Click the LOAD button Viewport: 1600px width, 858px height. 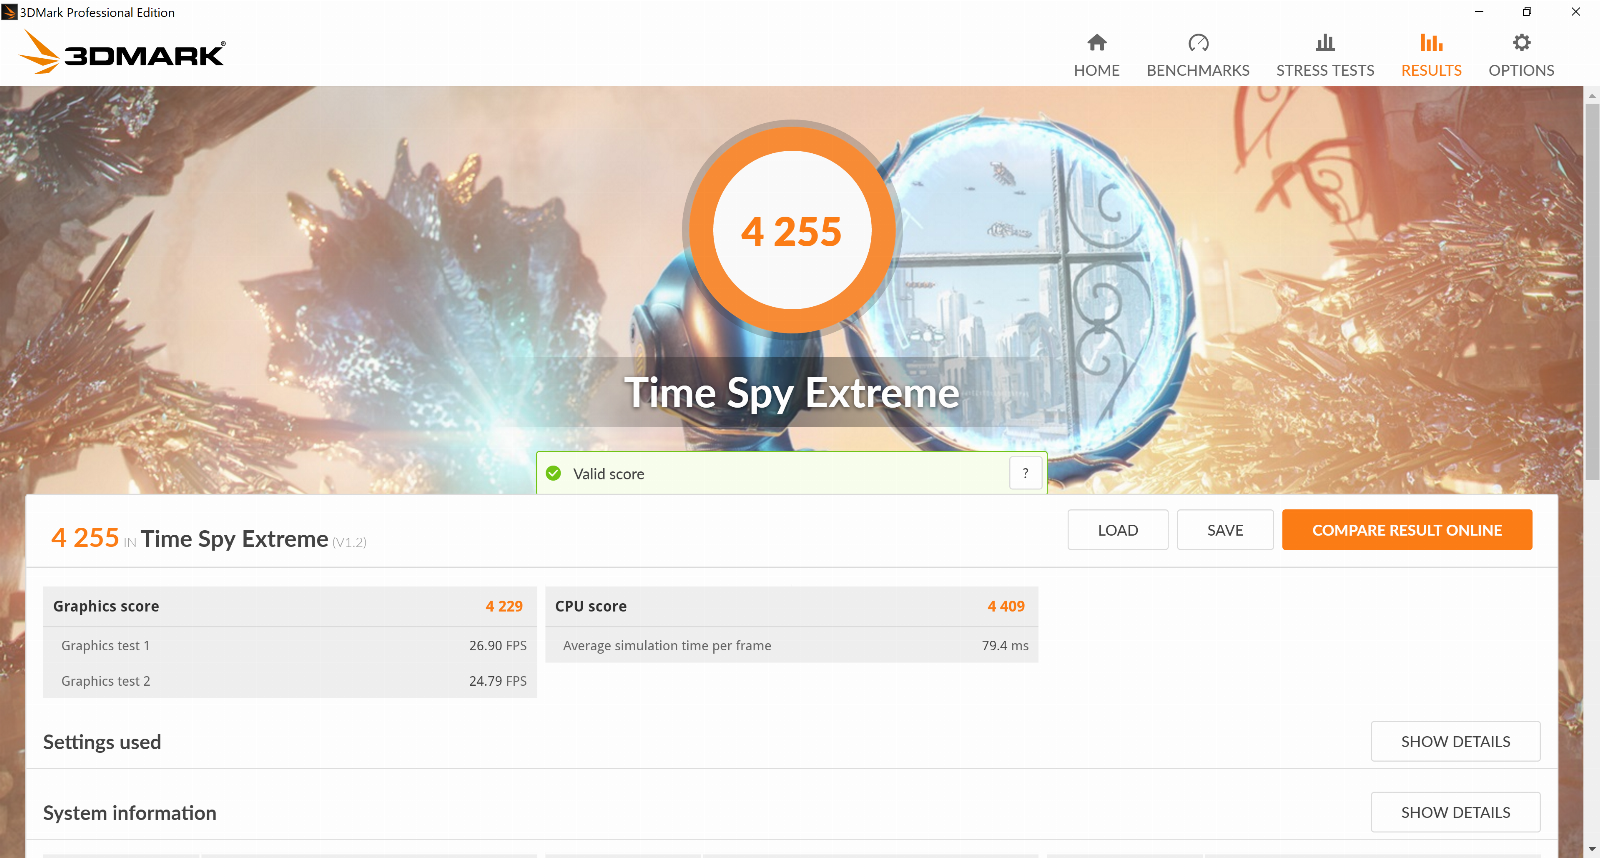pos(1118,530)
